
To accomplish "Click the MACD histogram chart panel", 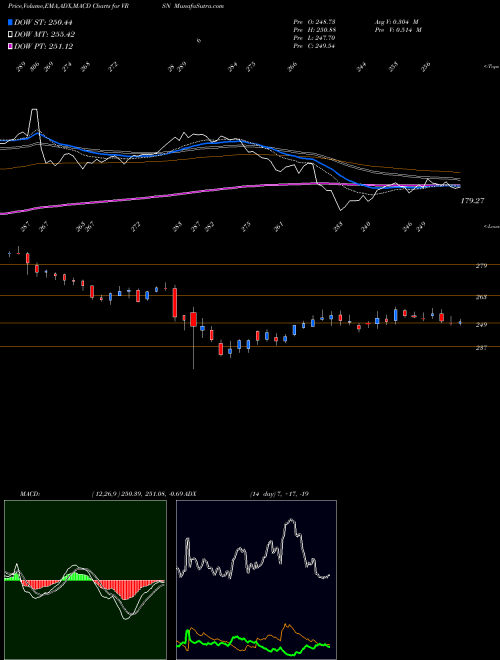I will click(x=85, y=580).
